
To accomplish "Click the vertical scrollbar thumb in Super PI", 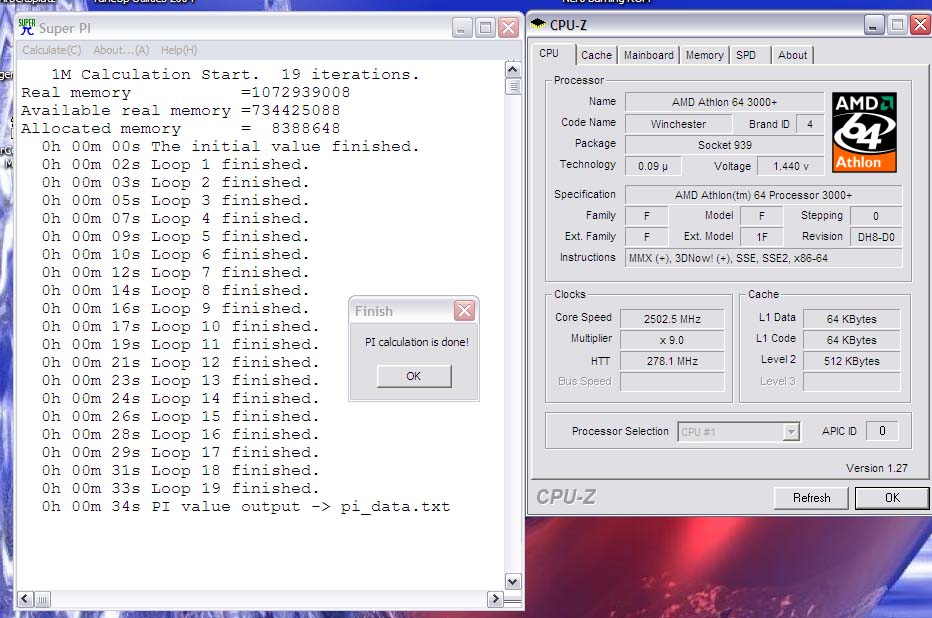I will click(x=513, y=87).
